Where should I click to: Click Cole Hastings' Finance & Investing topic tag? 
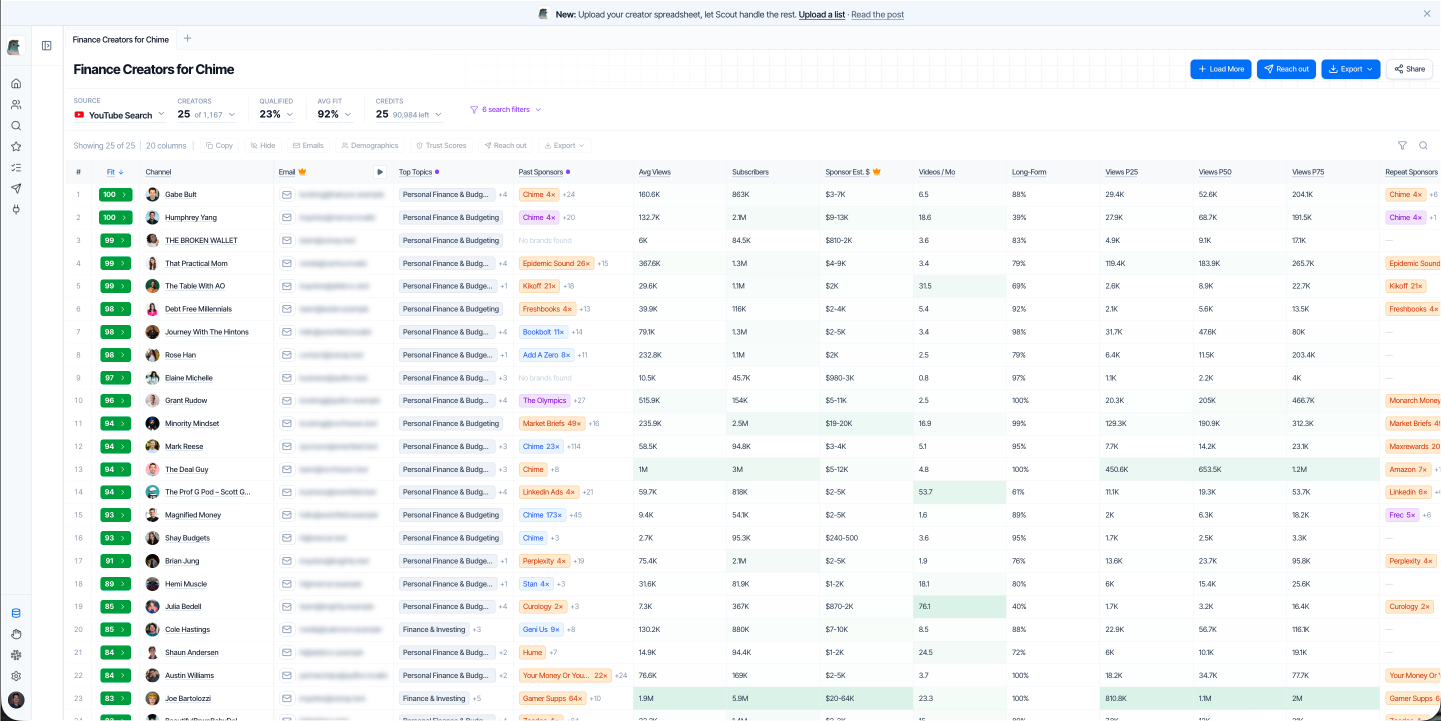tap(434, 629)
